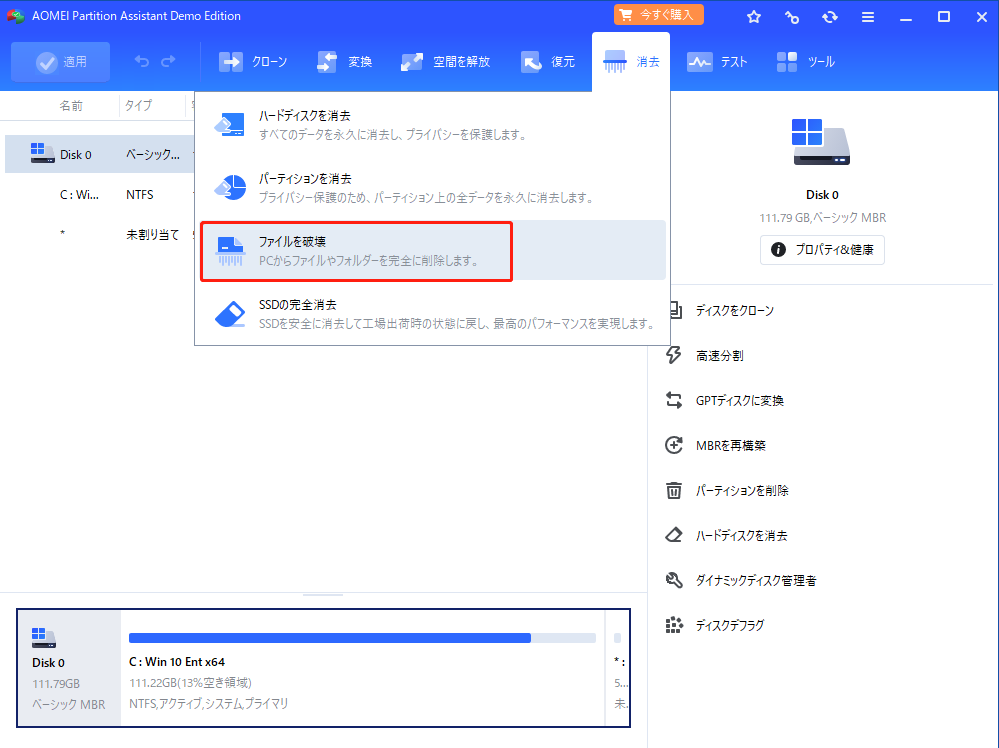Click the shredder icon beside ファイルを破壊
The height and width of the screenshot is (748, 999).
(230, 251)
